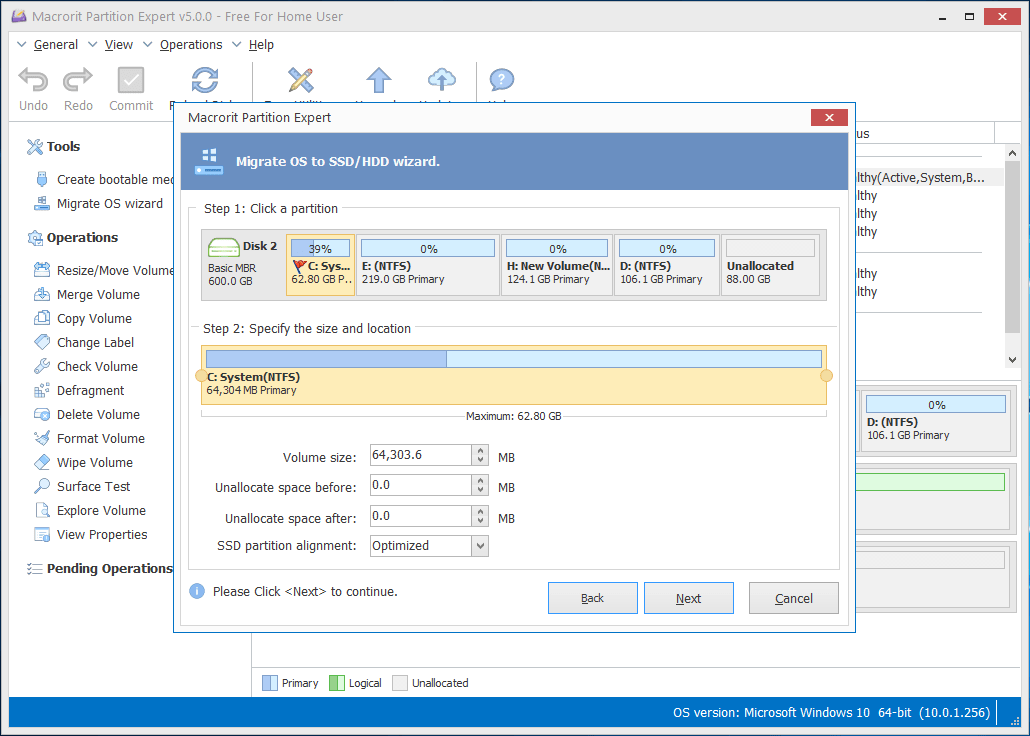This screenshot has height=736, width=1030.
Task: Click the Reload Disk refresh icon
Action: [x=205, y=80]
